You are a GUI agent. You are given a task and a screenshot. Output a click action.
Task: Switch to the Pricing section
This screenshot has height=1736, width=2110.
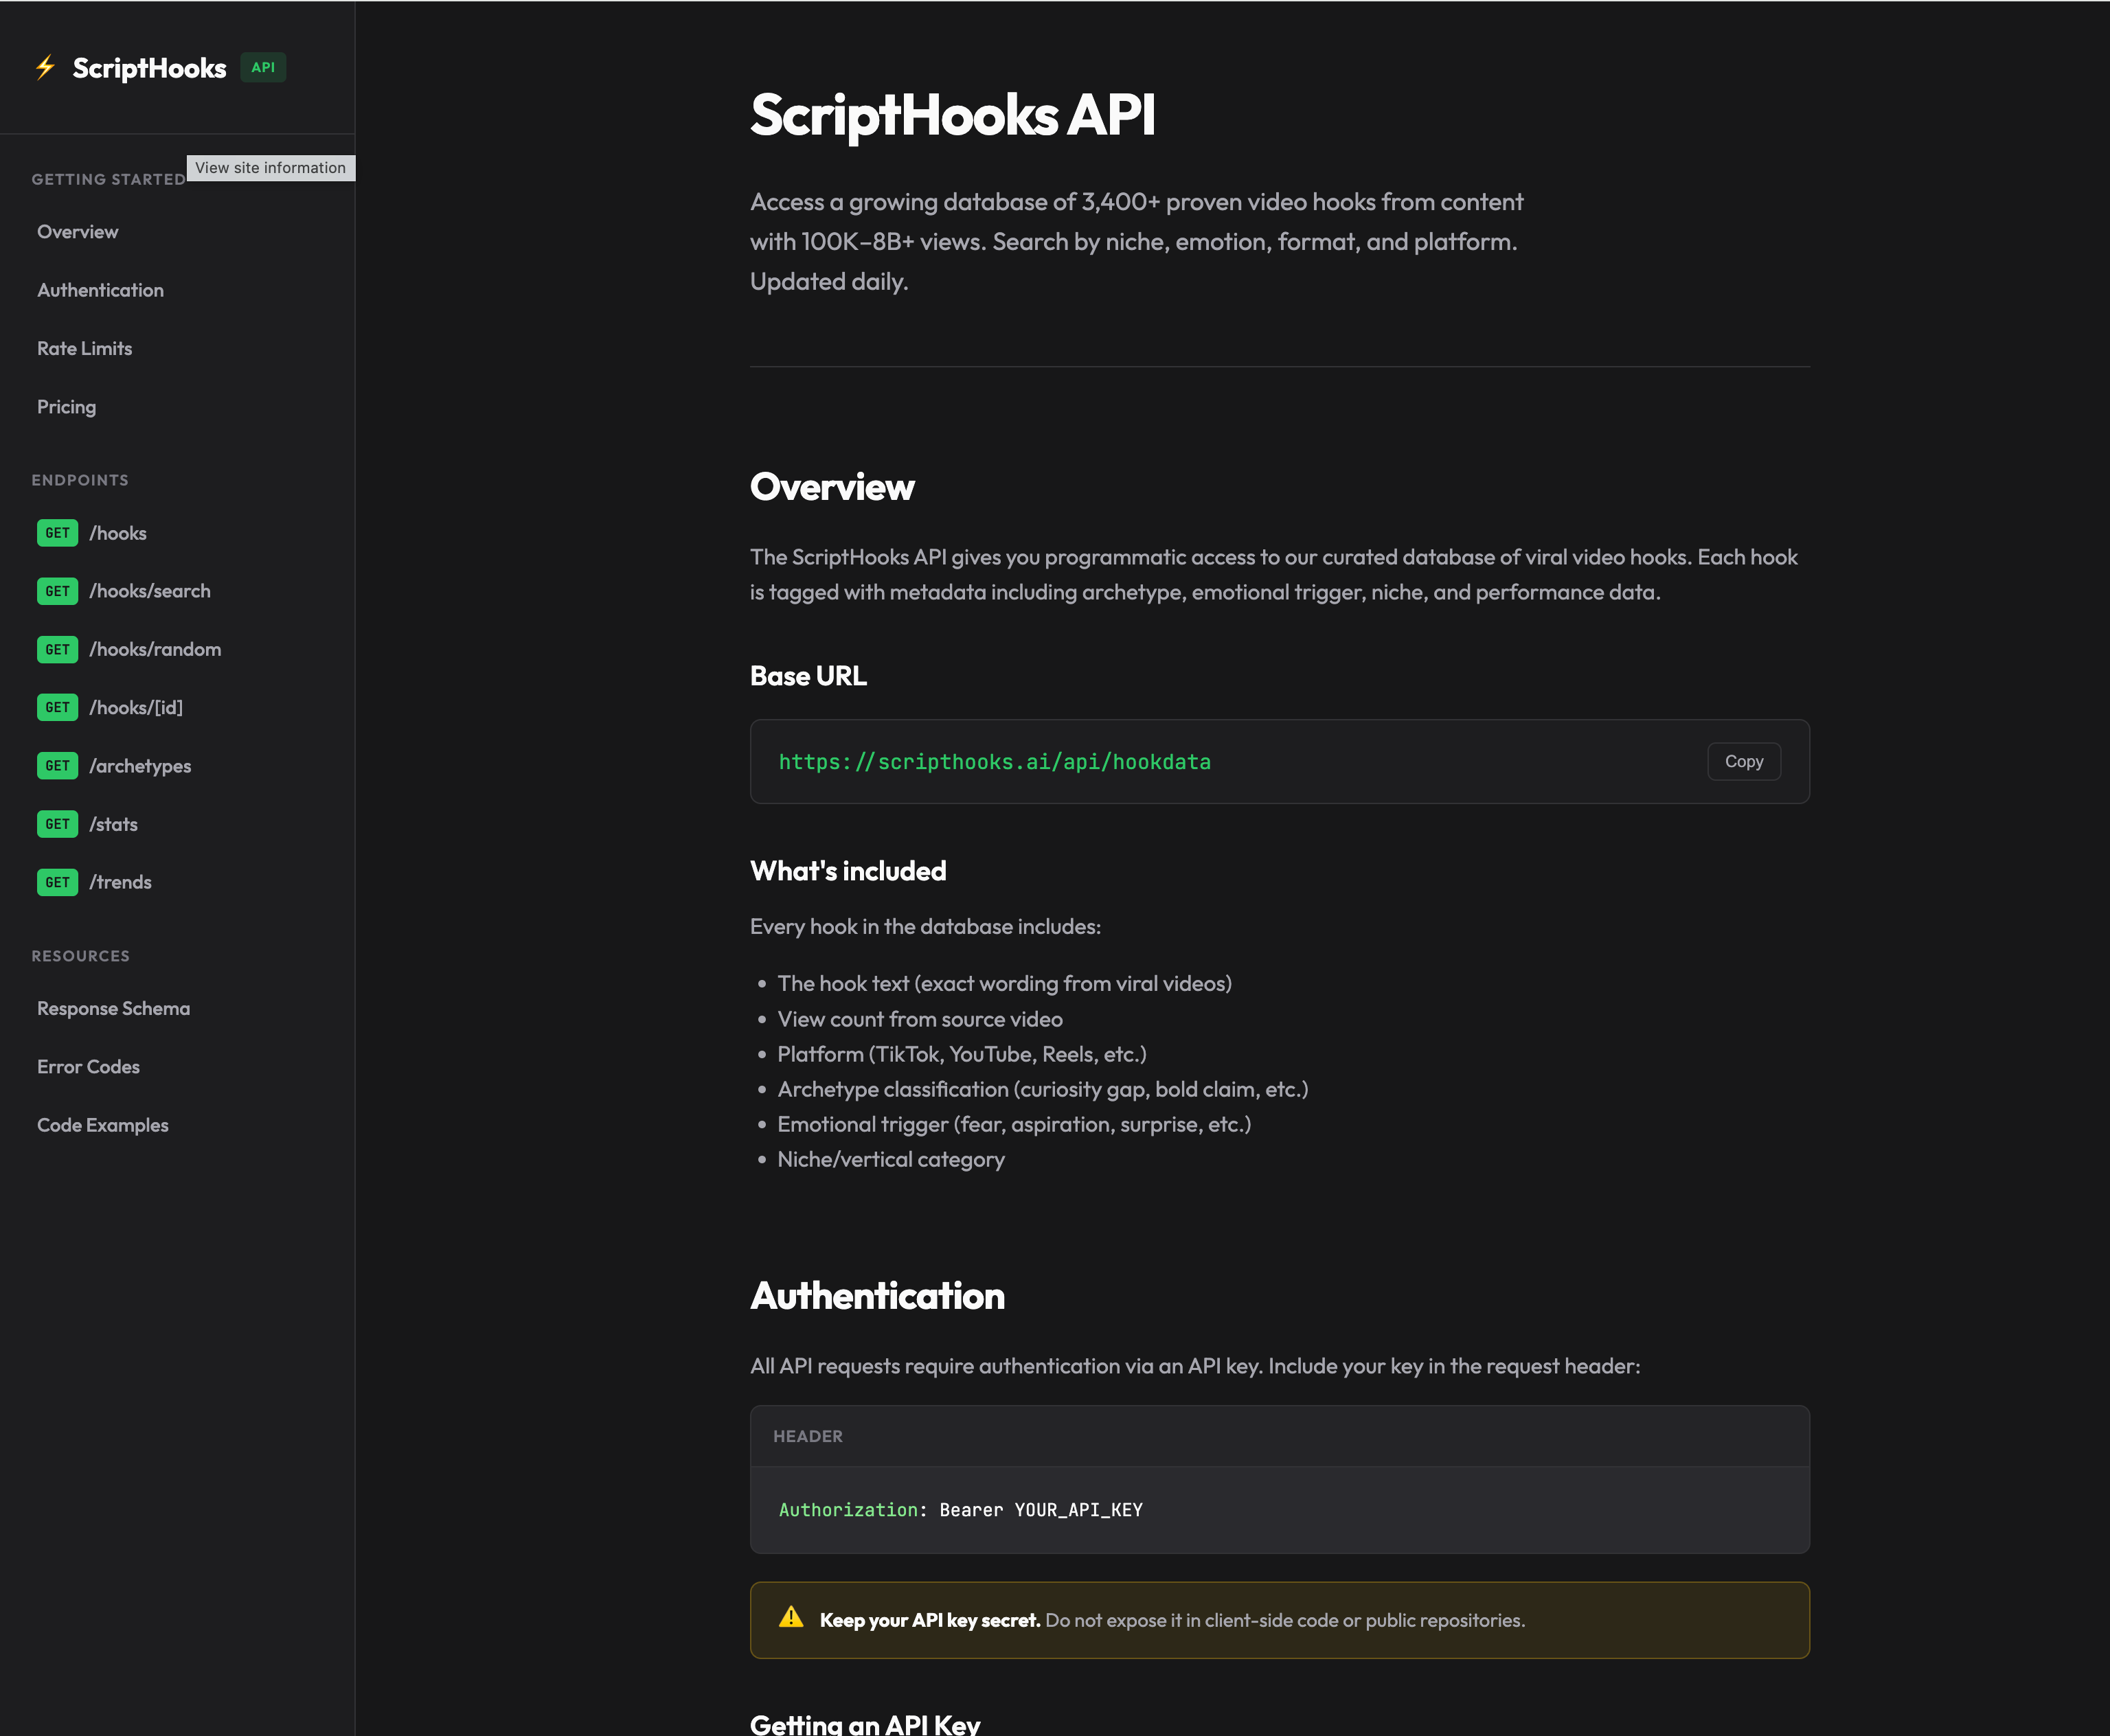(x=66, y=406)
